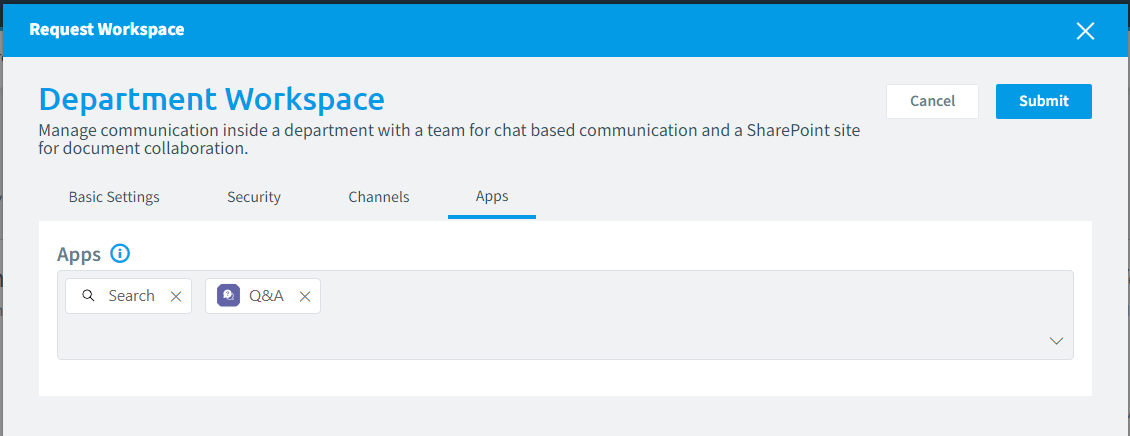
Task: Click the 'Apps' field label
Action: point(79,254)
